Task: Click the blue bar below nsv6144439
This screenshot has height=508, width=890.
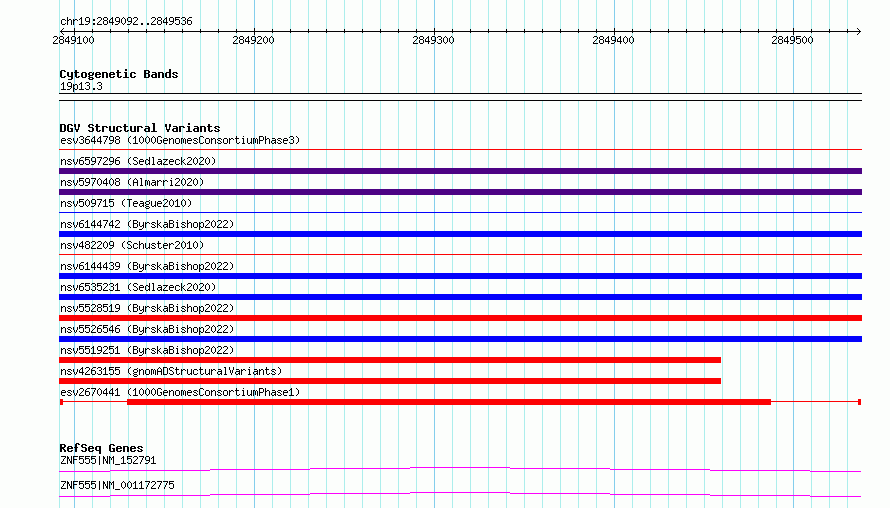Action: (460, 276)
